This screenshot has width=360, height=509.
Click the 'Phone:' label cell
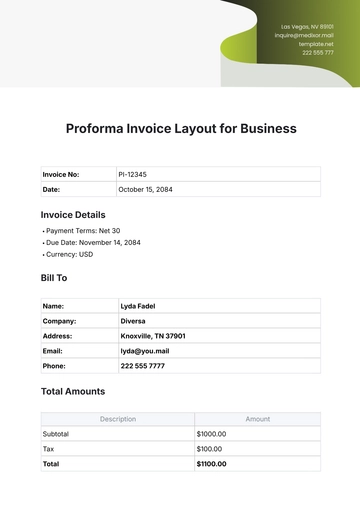[80, 366]
